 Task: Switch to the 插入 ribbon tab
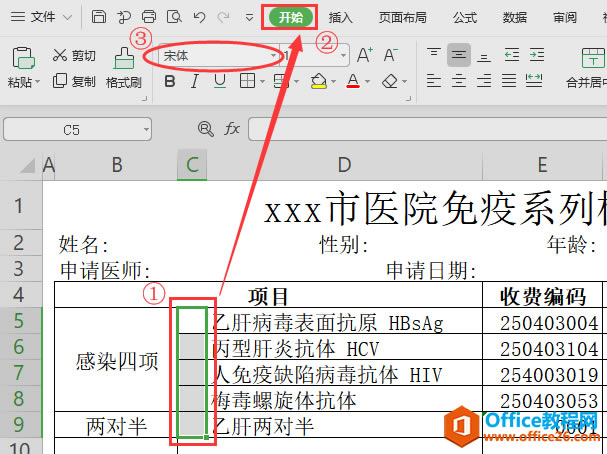tap(340, 17)
